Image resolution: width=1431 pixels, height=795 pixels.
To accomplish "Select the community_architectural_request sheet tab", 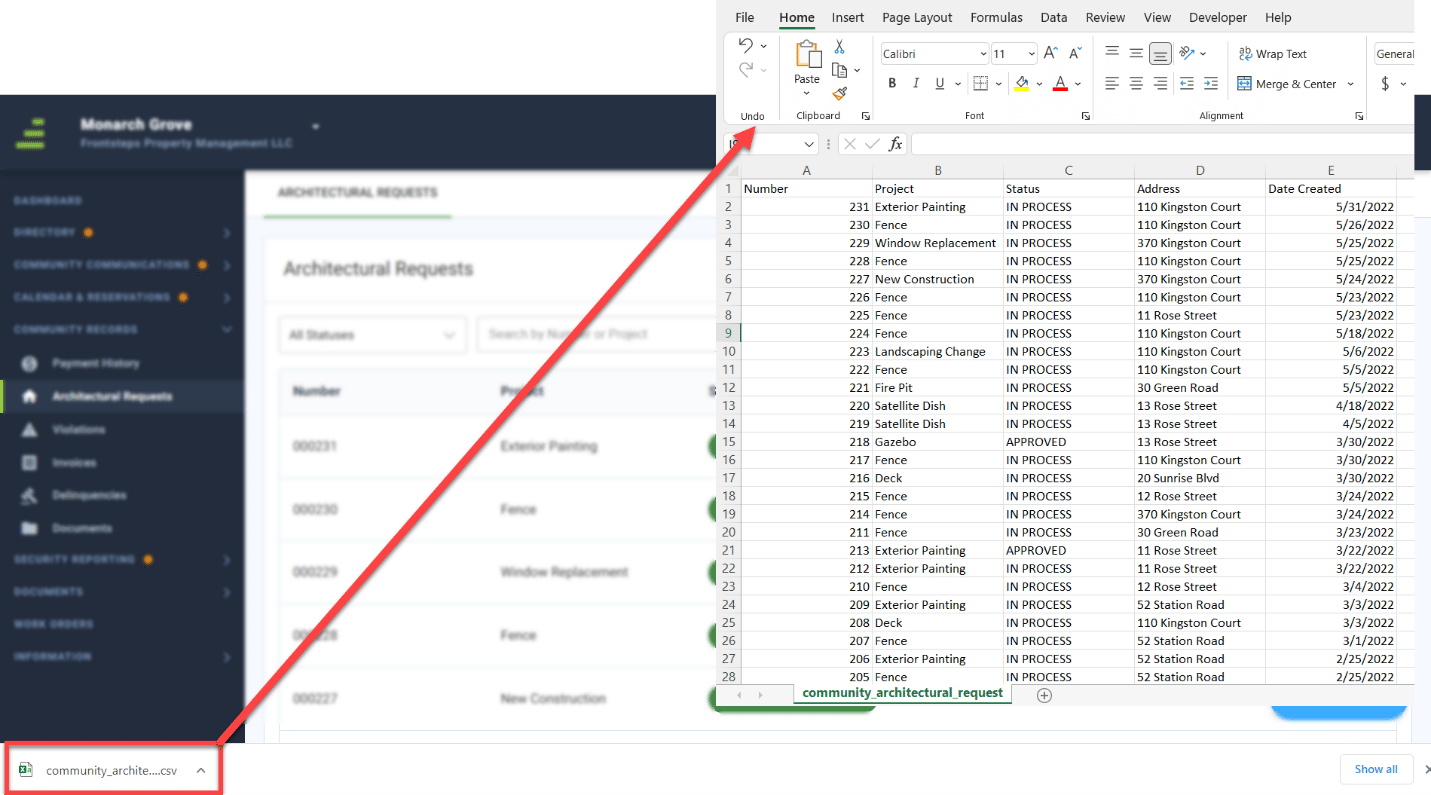I will [x=902, y=693].
